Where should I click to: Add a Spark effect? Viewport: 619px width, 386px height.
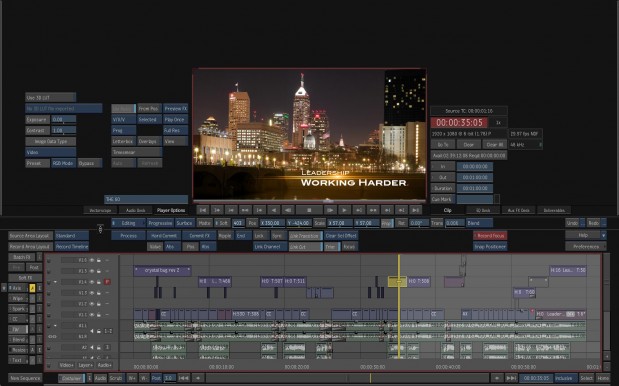point(18,309)
